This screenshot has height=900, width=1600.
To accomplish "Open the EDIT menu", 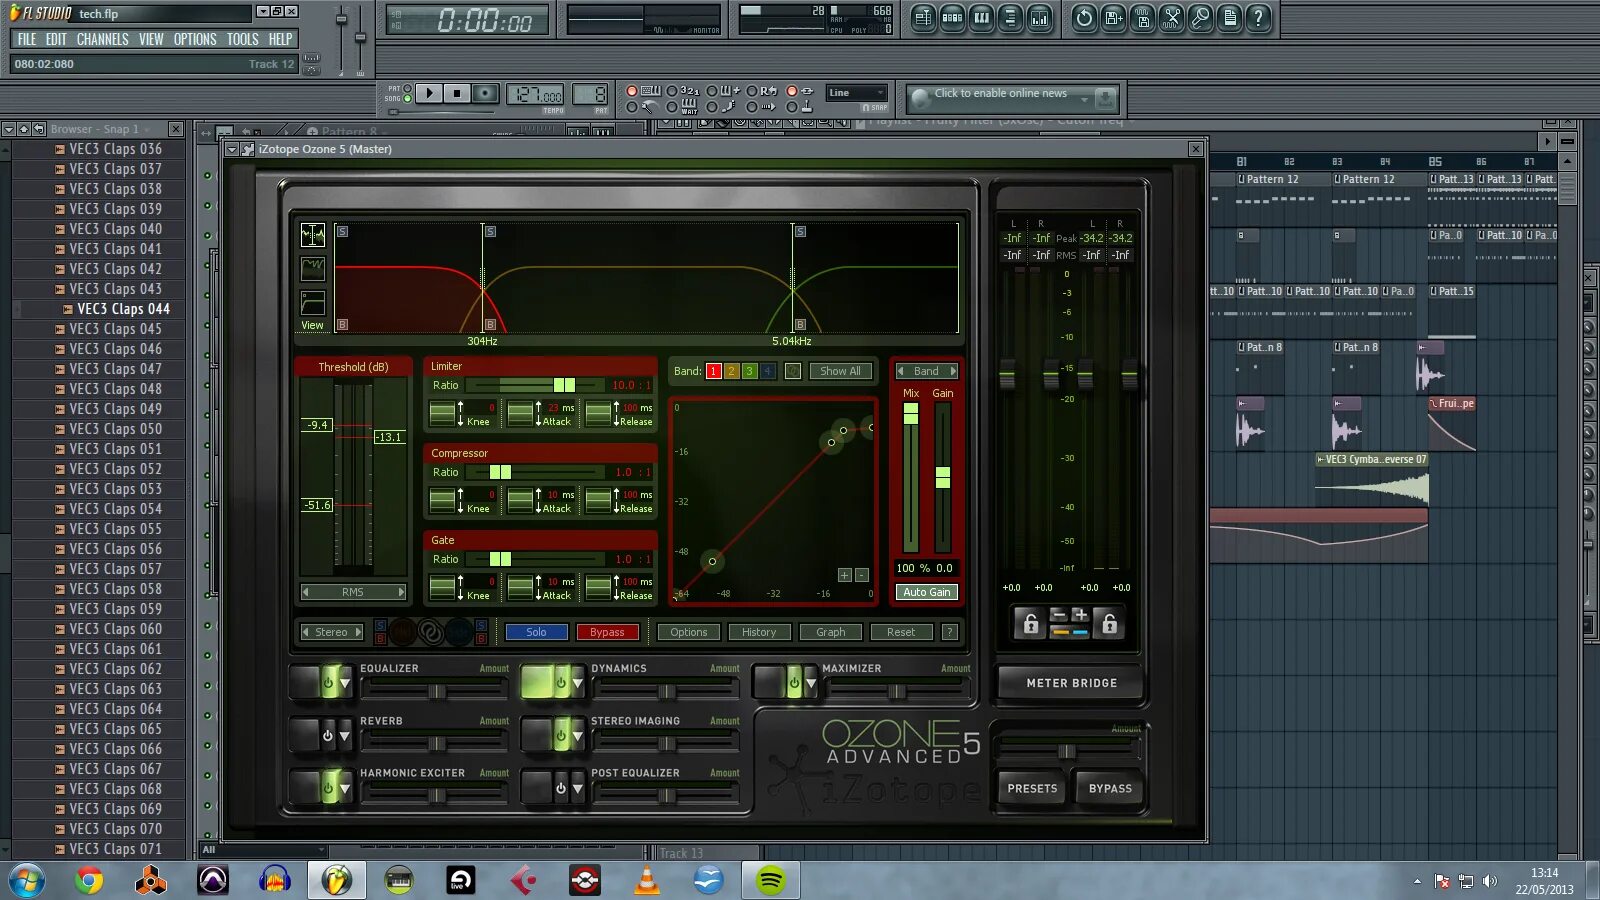I will (56, 39).
